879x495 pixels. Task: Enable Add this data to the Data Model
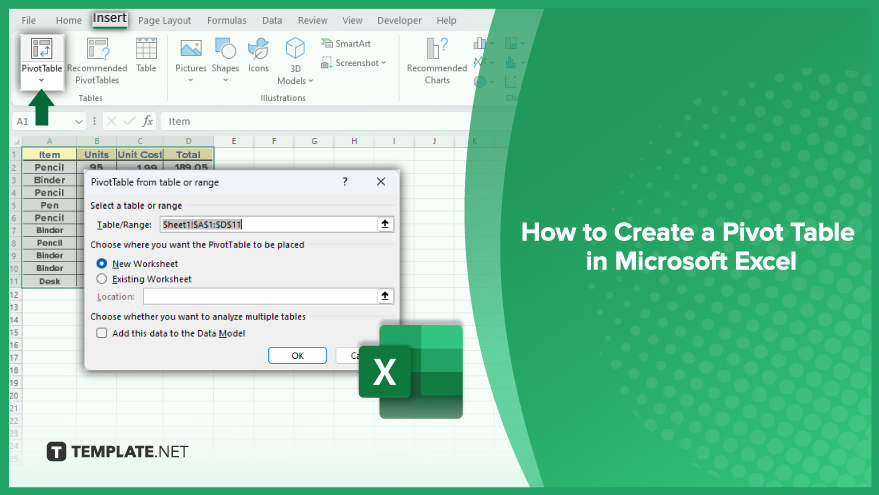pyautogui.click(x=101, y=333)
